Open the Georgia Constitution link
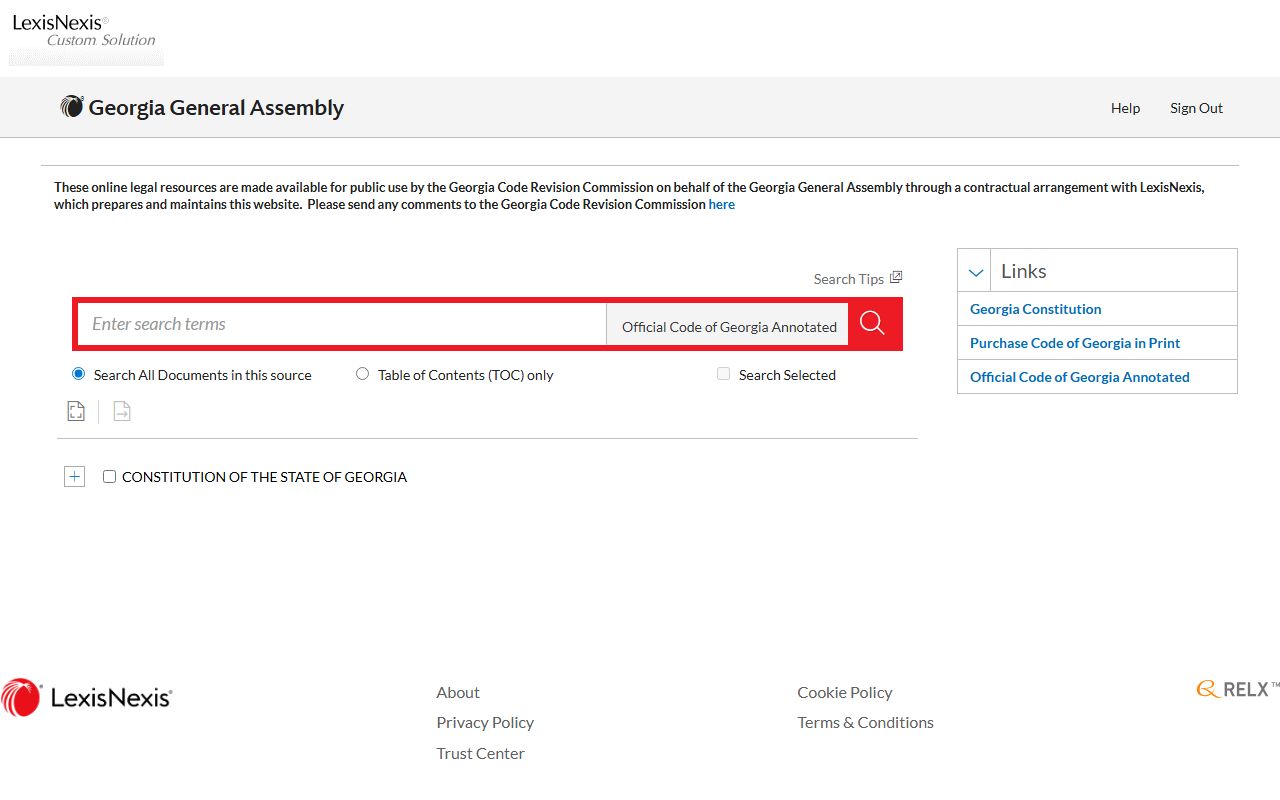1280x800 pixels. pyautogui.click(x=1035, y=309)
